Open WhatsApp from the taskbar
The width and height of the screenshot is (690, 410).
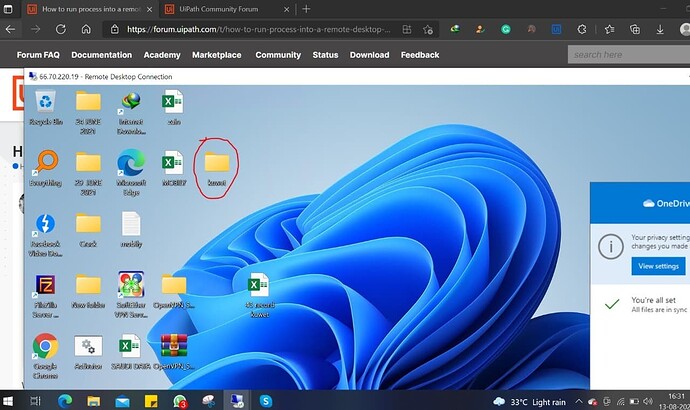coord(180,401)
